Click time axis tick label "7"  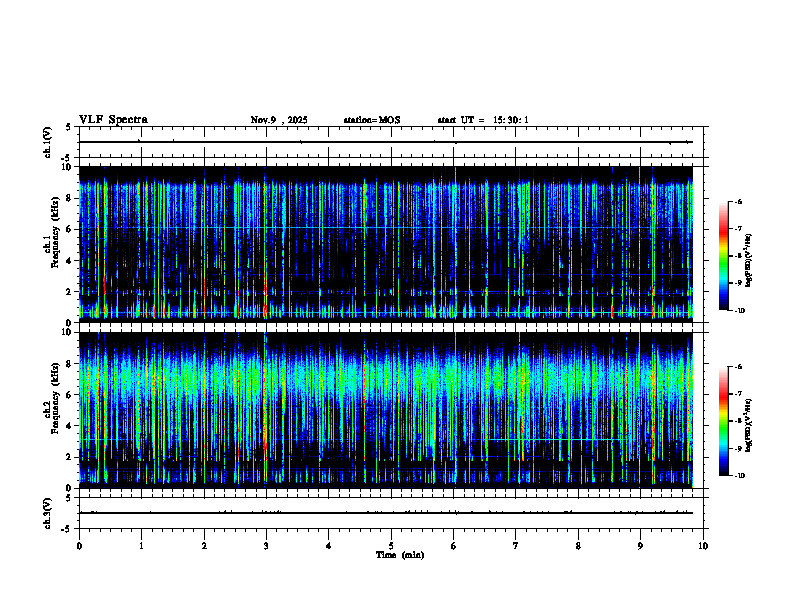click(516, 546)
